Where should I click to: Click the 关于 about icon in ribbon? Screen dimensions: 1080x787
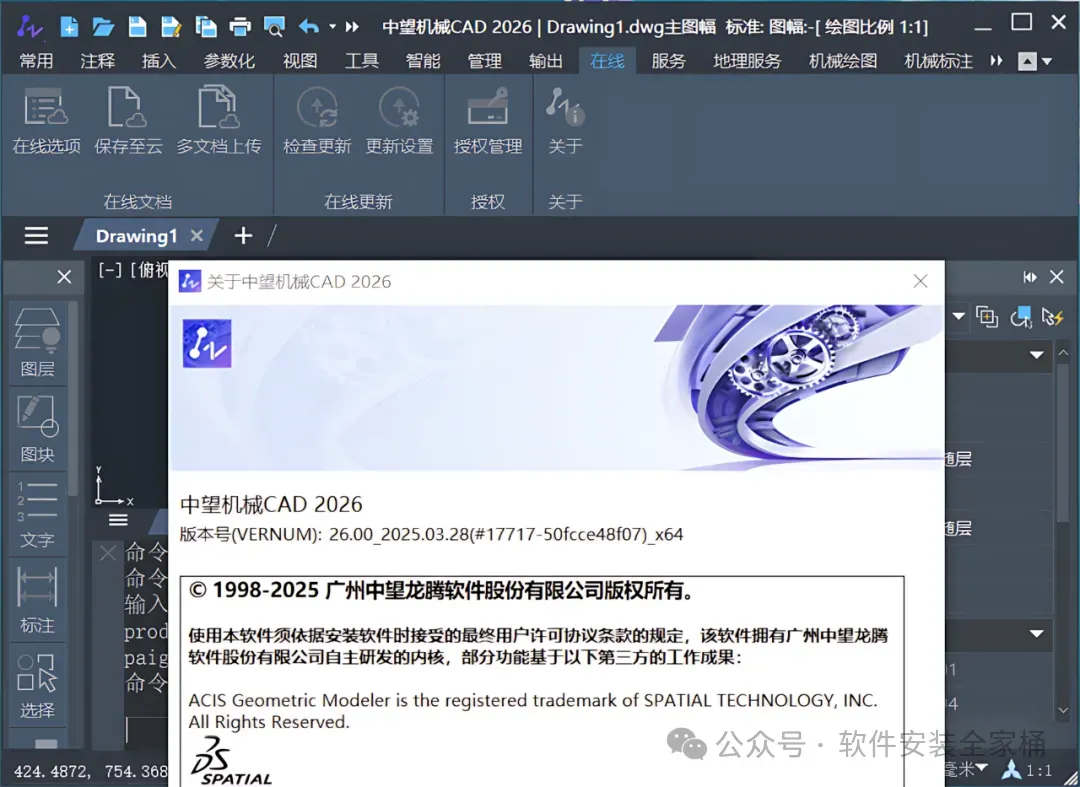coord(565,120)
